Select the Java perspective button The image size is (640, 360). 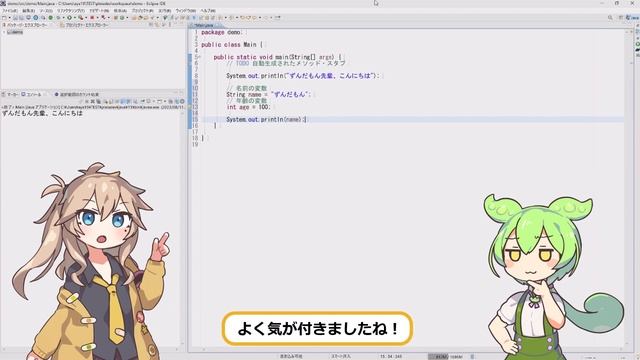(x=634, y=18)
